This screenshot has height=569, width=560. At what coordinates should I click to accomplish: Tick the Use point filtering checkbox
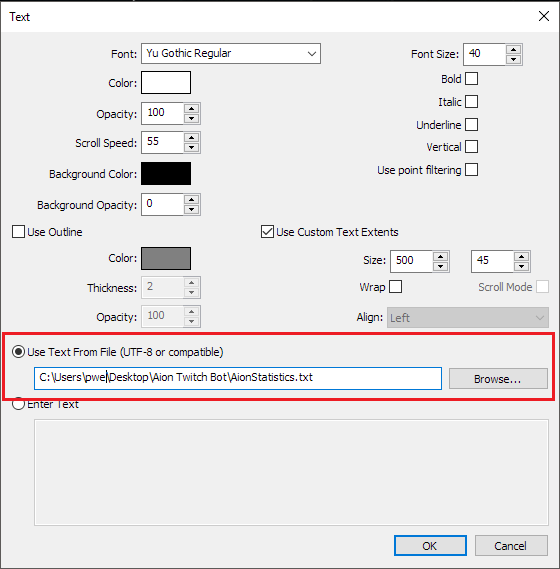point(471,169)
